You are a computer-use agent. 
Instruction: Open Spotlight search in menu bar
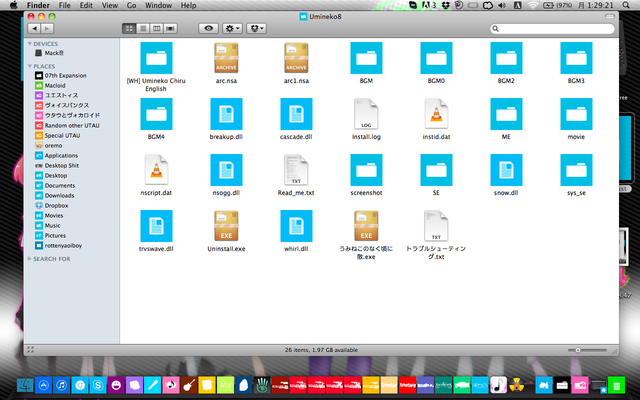626,5
